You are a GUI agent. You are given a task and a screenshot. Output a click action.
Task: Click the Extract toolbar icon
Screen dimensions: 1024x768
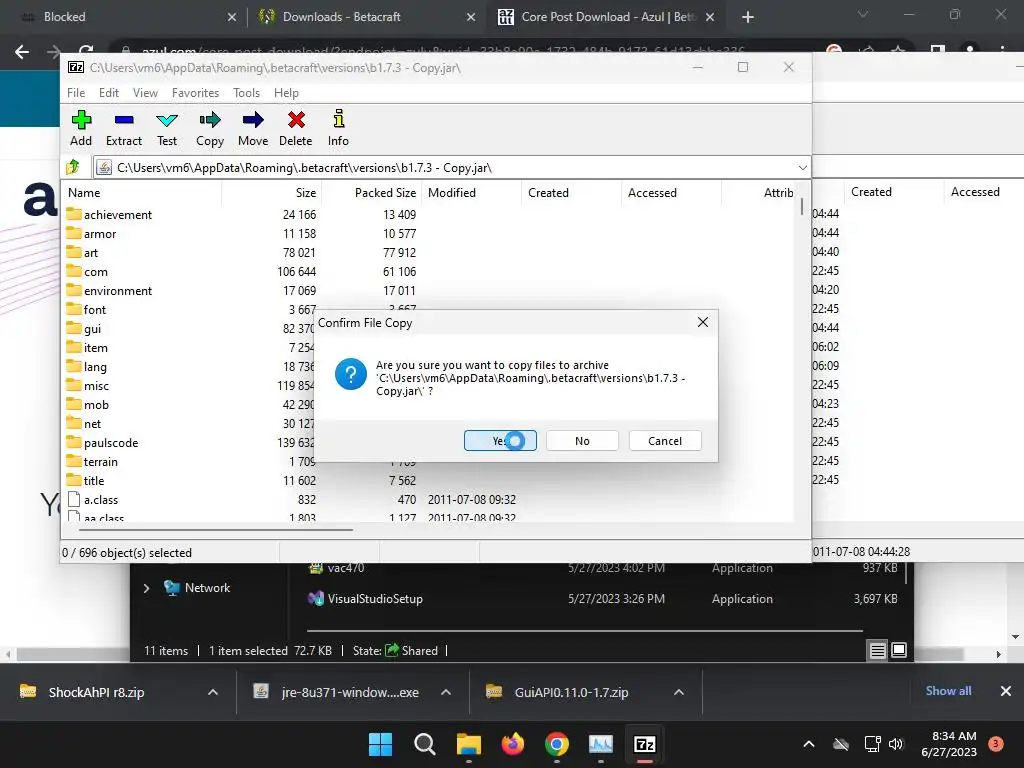click(123, 128)
